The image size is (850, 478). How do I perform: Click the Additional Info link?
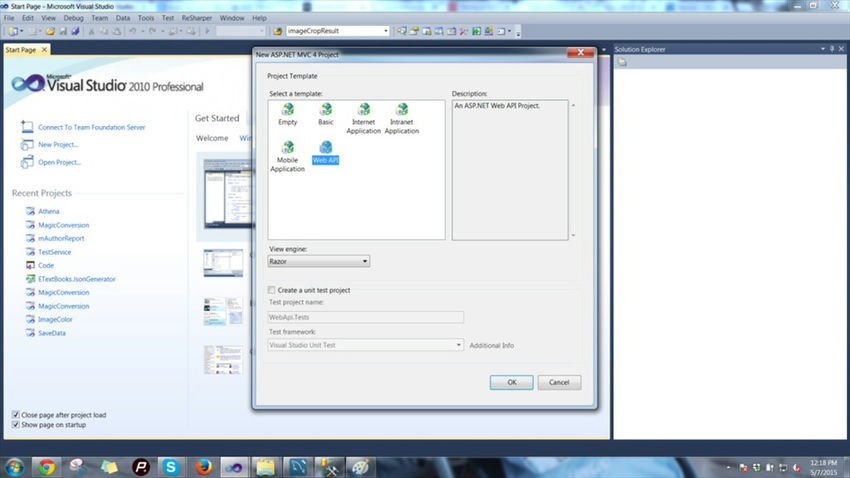(x=492, y=345)
